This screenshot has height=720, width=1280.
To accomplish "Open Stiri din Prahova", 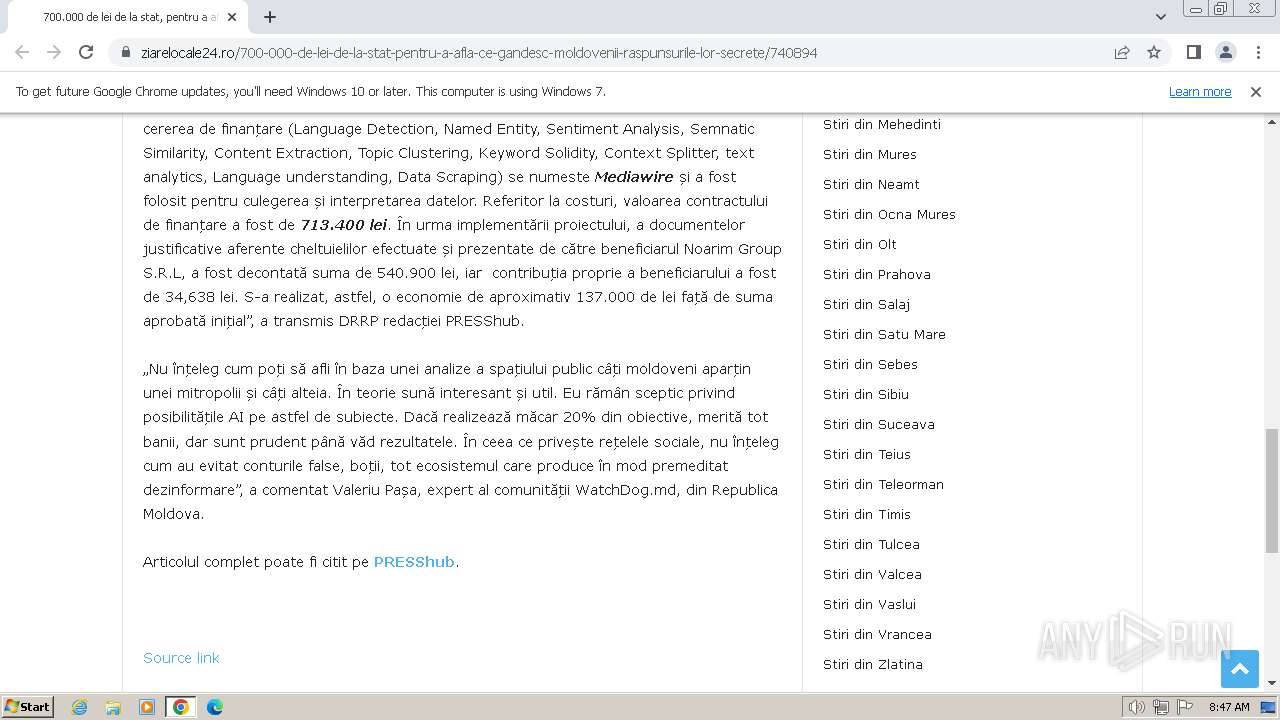I will (877, 274).
